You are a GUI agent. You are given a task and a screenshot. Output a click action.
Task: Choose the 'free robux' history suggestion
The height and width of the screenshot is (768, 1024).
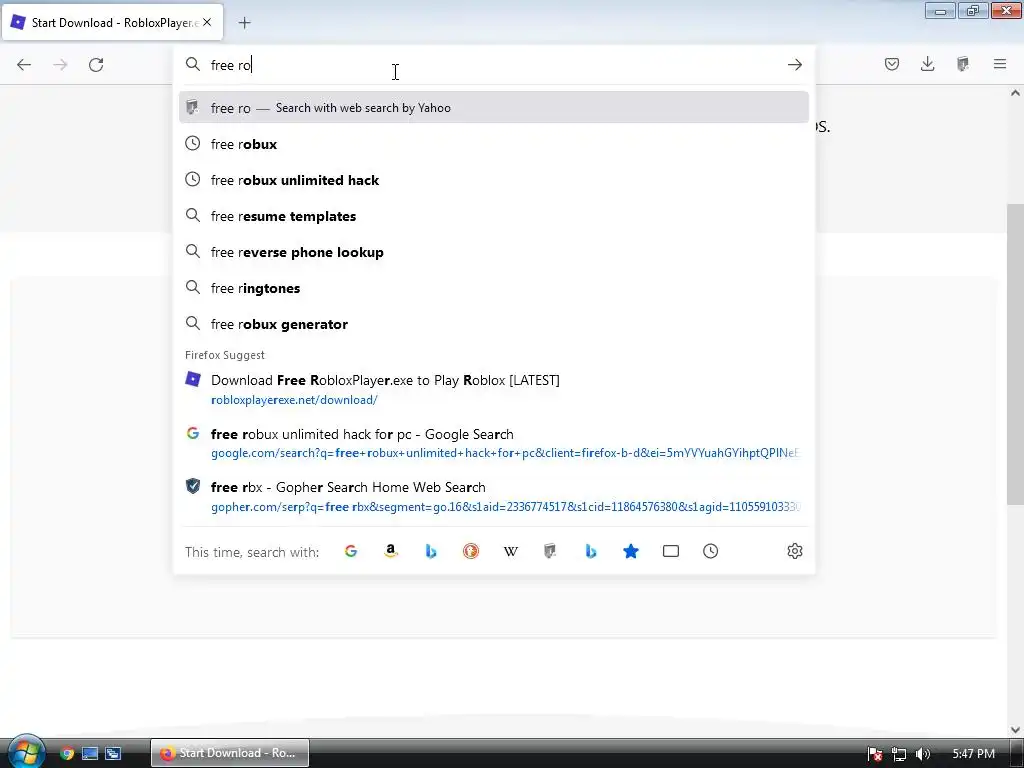(x=494, y=144)
